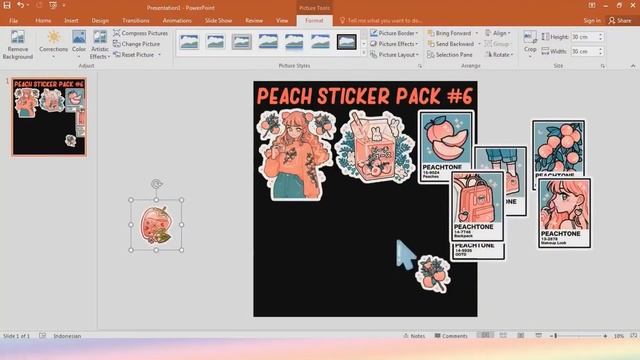Click the Save icon in quick access toolbar
The height and width of the screenshot is (360, 640).
(x=7, y=5)
